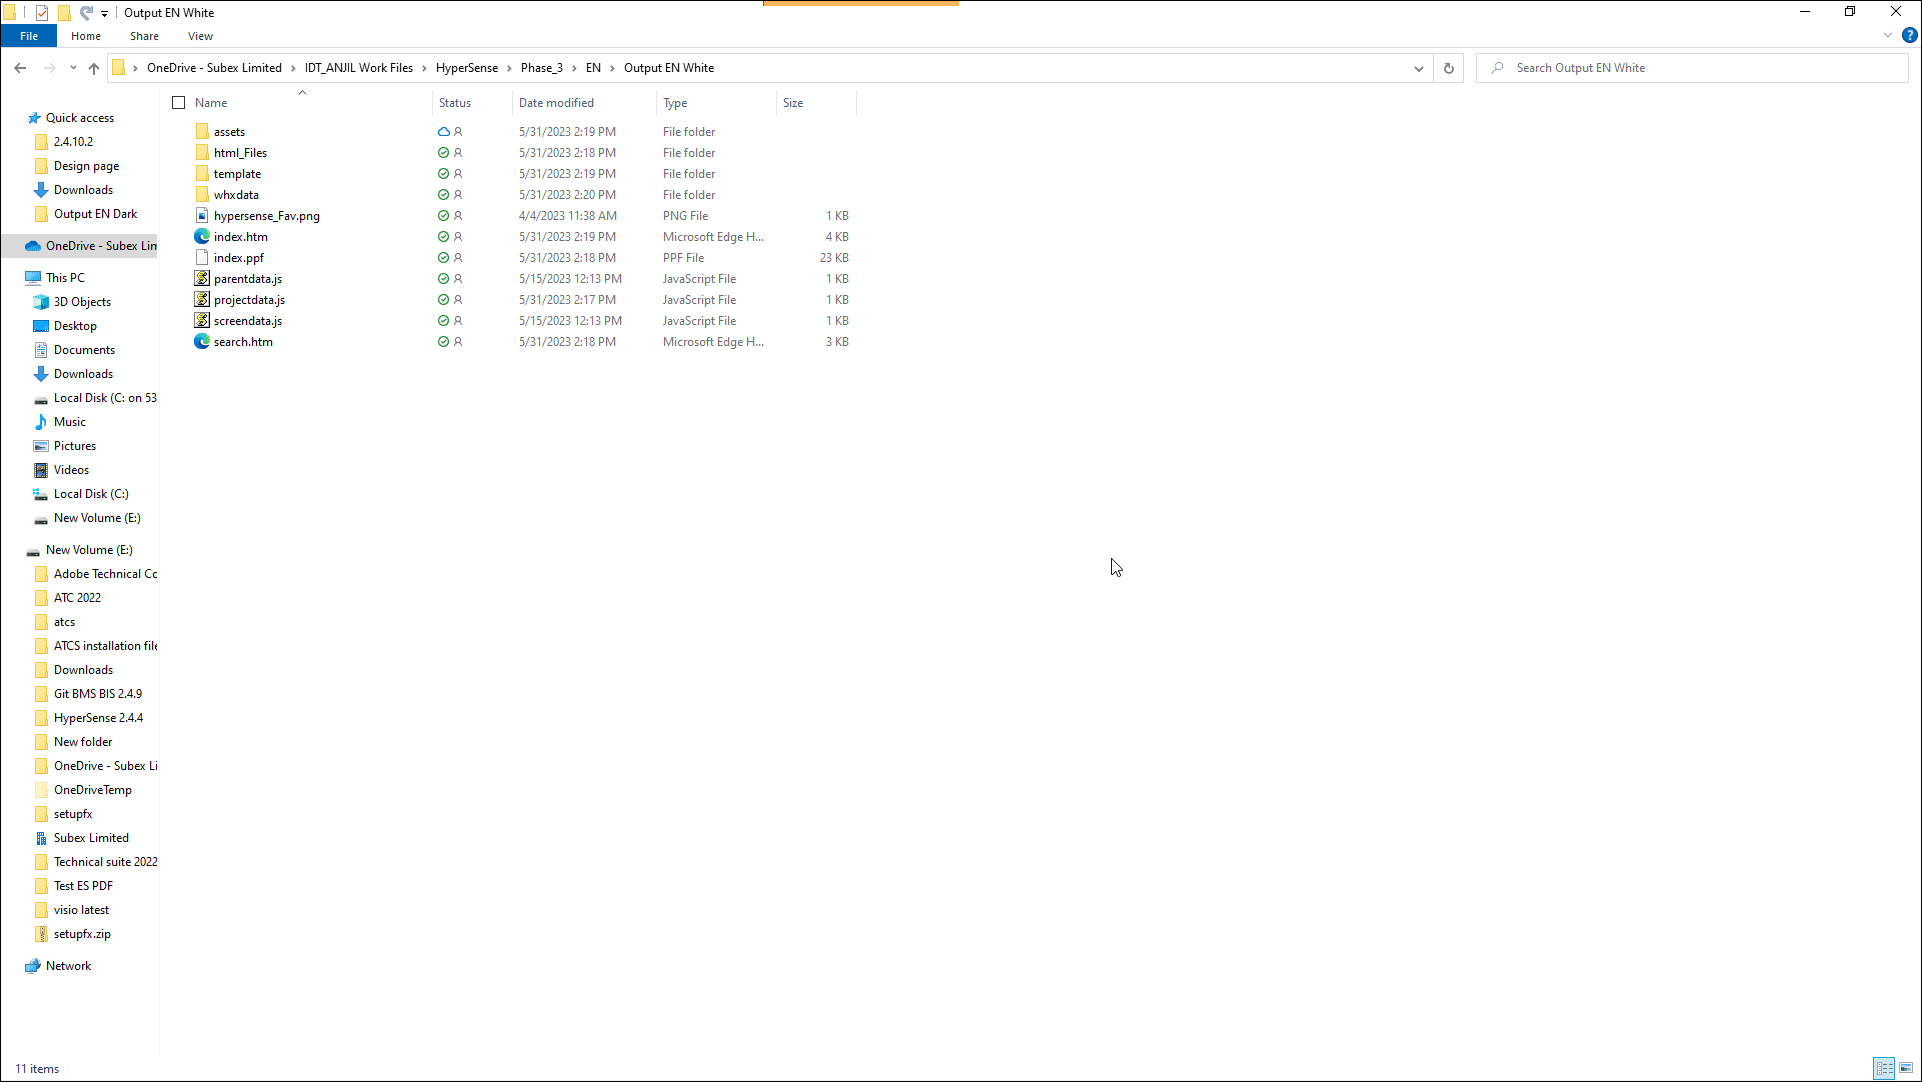Open the recent locations dropdown arrow
1922x1082 pixels.
[x=73, y=68]
